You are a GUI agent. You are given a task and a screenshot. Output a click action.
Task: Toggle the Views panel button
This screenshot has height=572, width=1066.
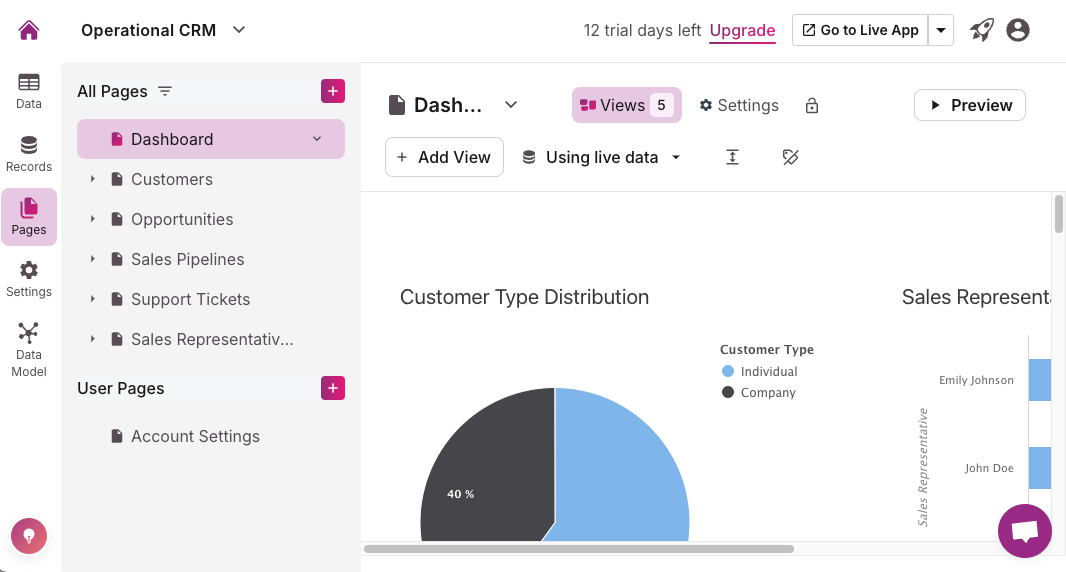(626, 105)
